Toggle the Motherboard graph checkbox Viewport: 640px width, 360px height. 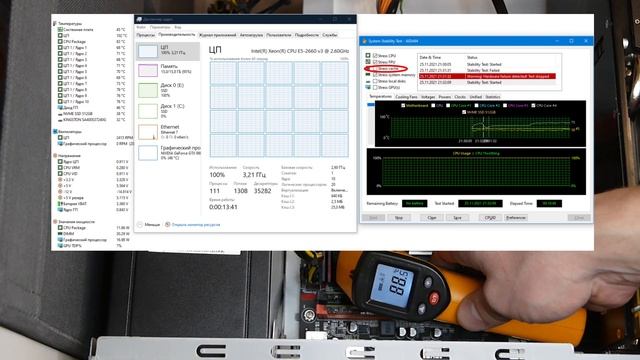403,105
